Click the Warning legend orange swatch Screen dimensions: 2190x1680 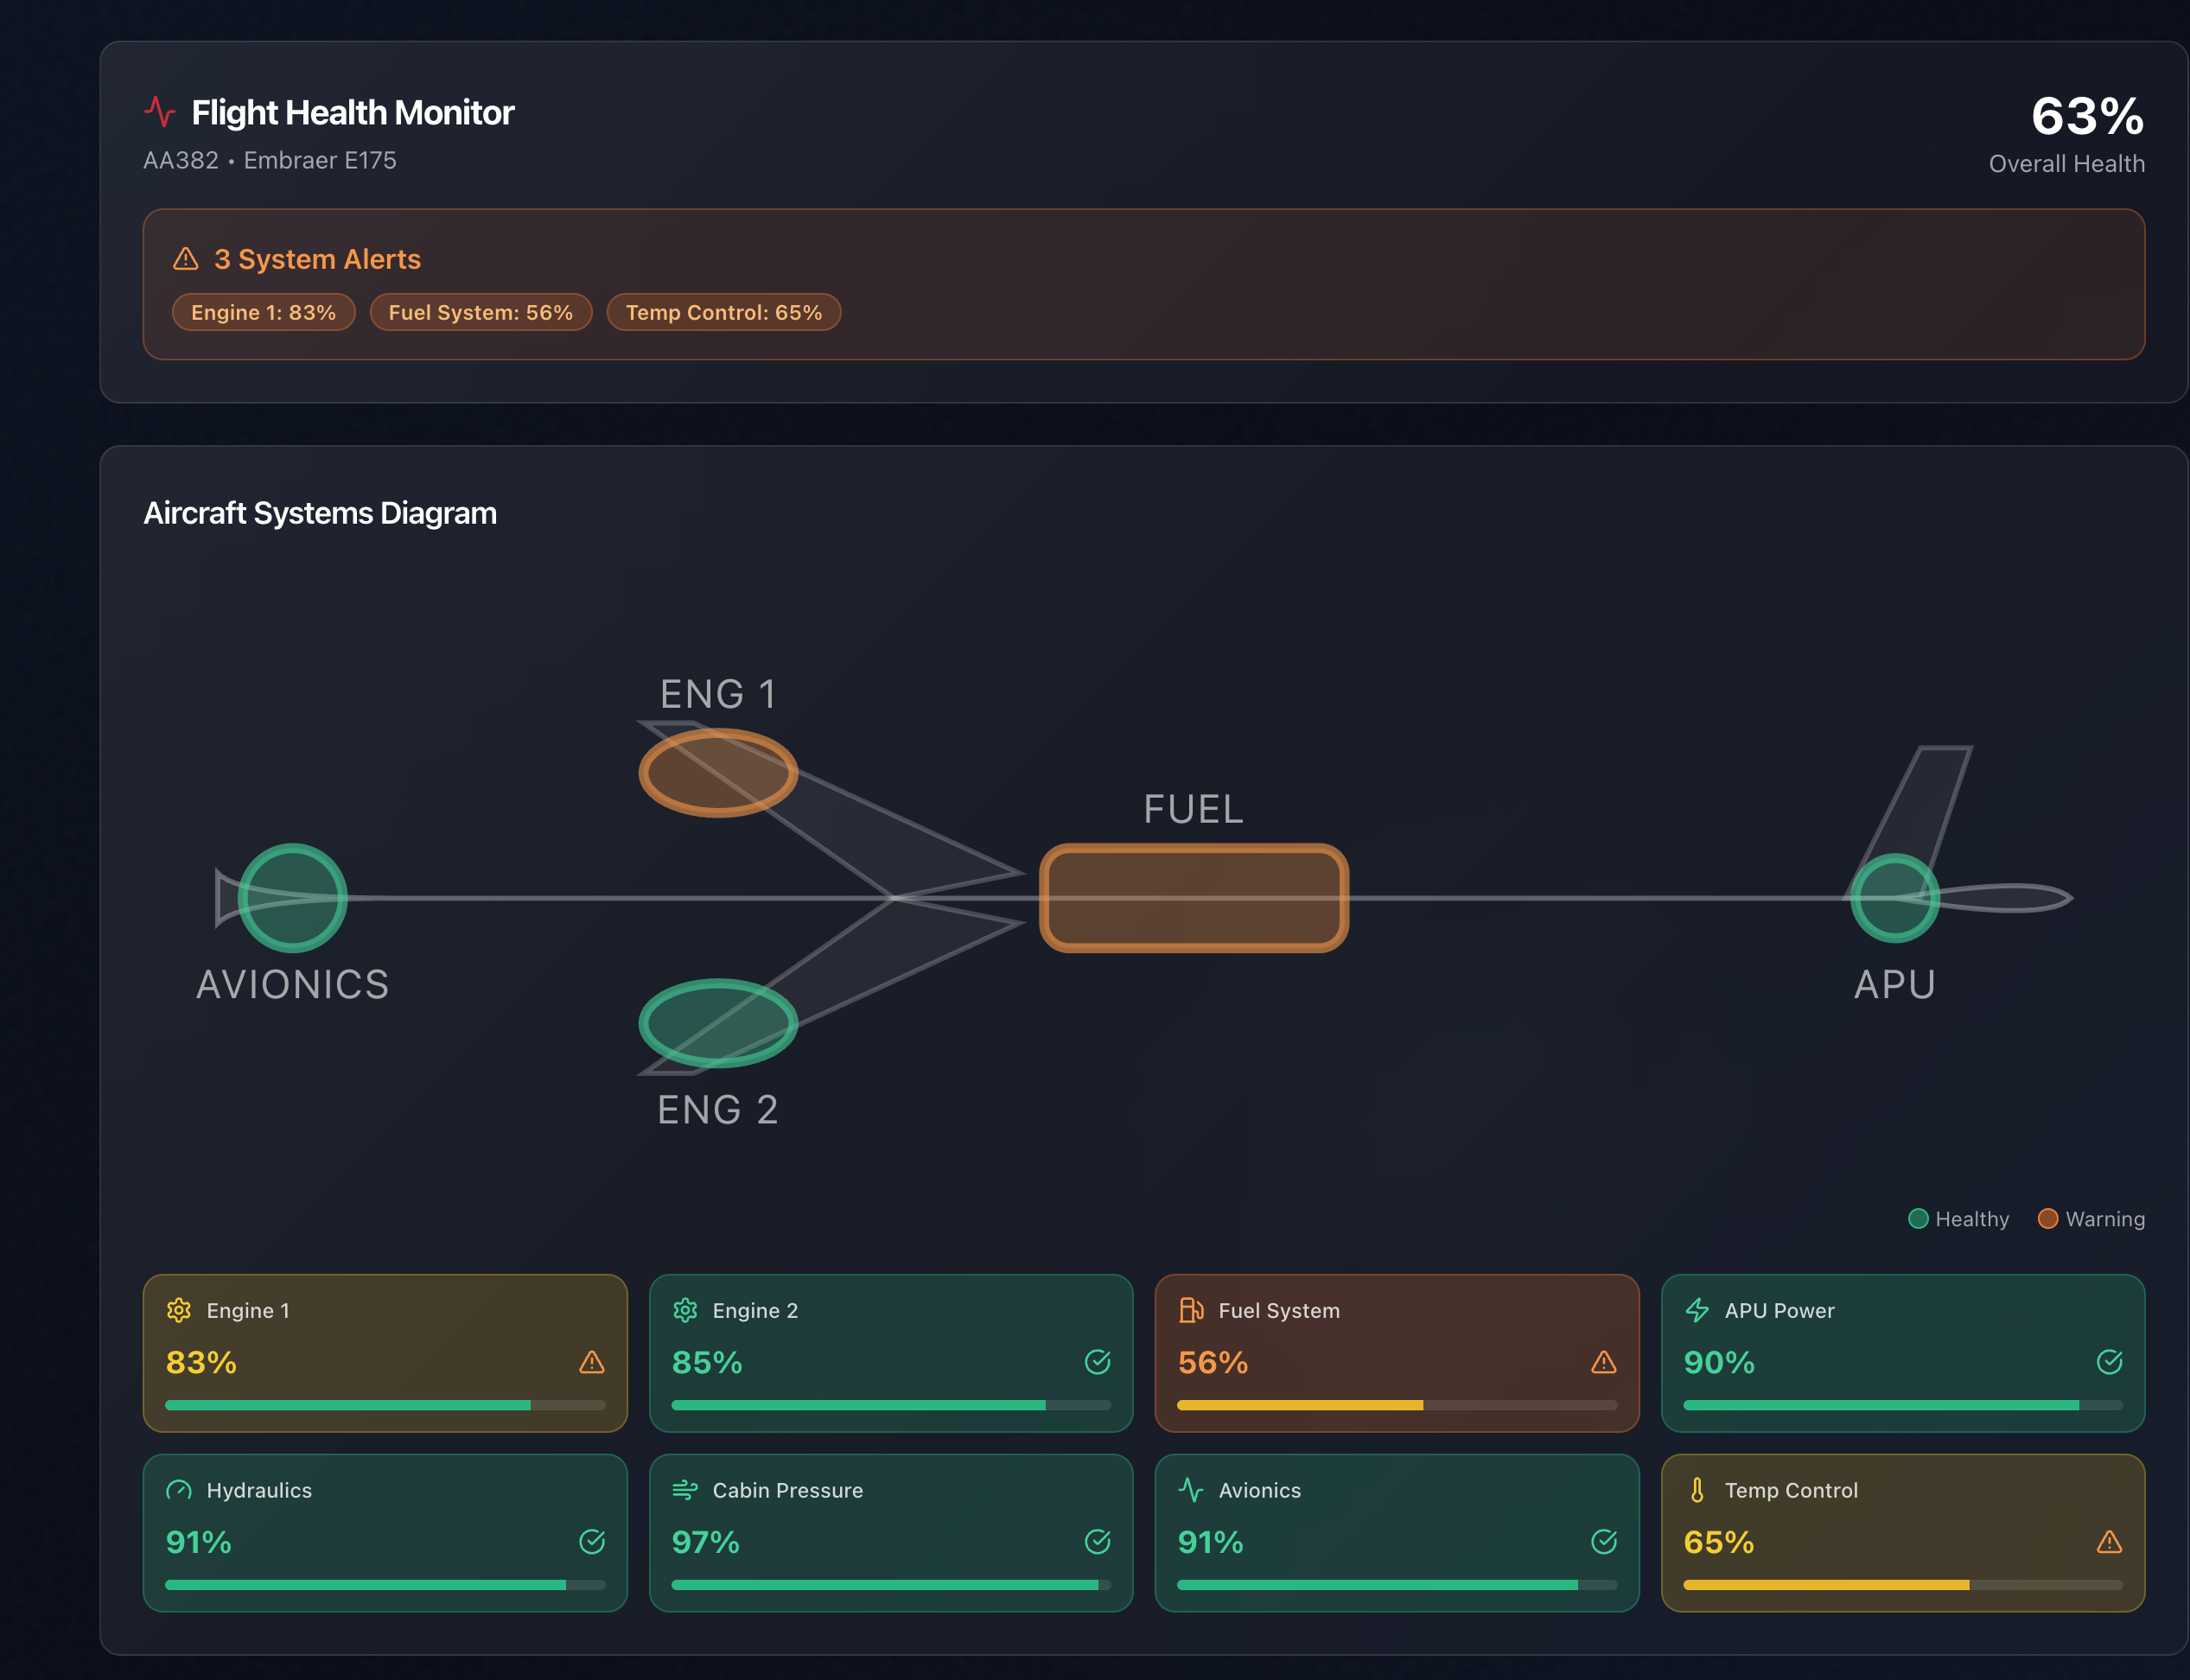point(2047,1218)
